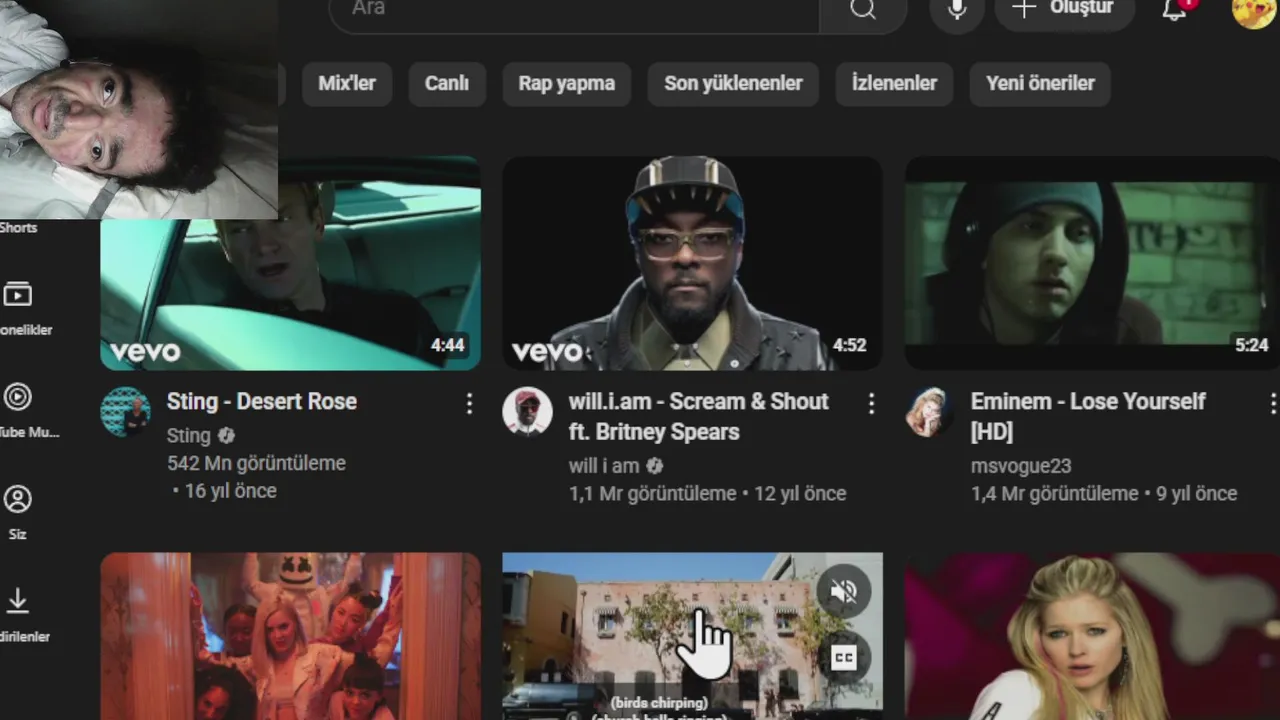Screen dimensions: 1280x720
Task: Select the Canlı filter chip
Action: click(447, 83)
